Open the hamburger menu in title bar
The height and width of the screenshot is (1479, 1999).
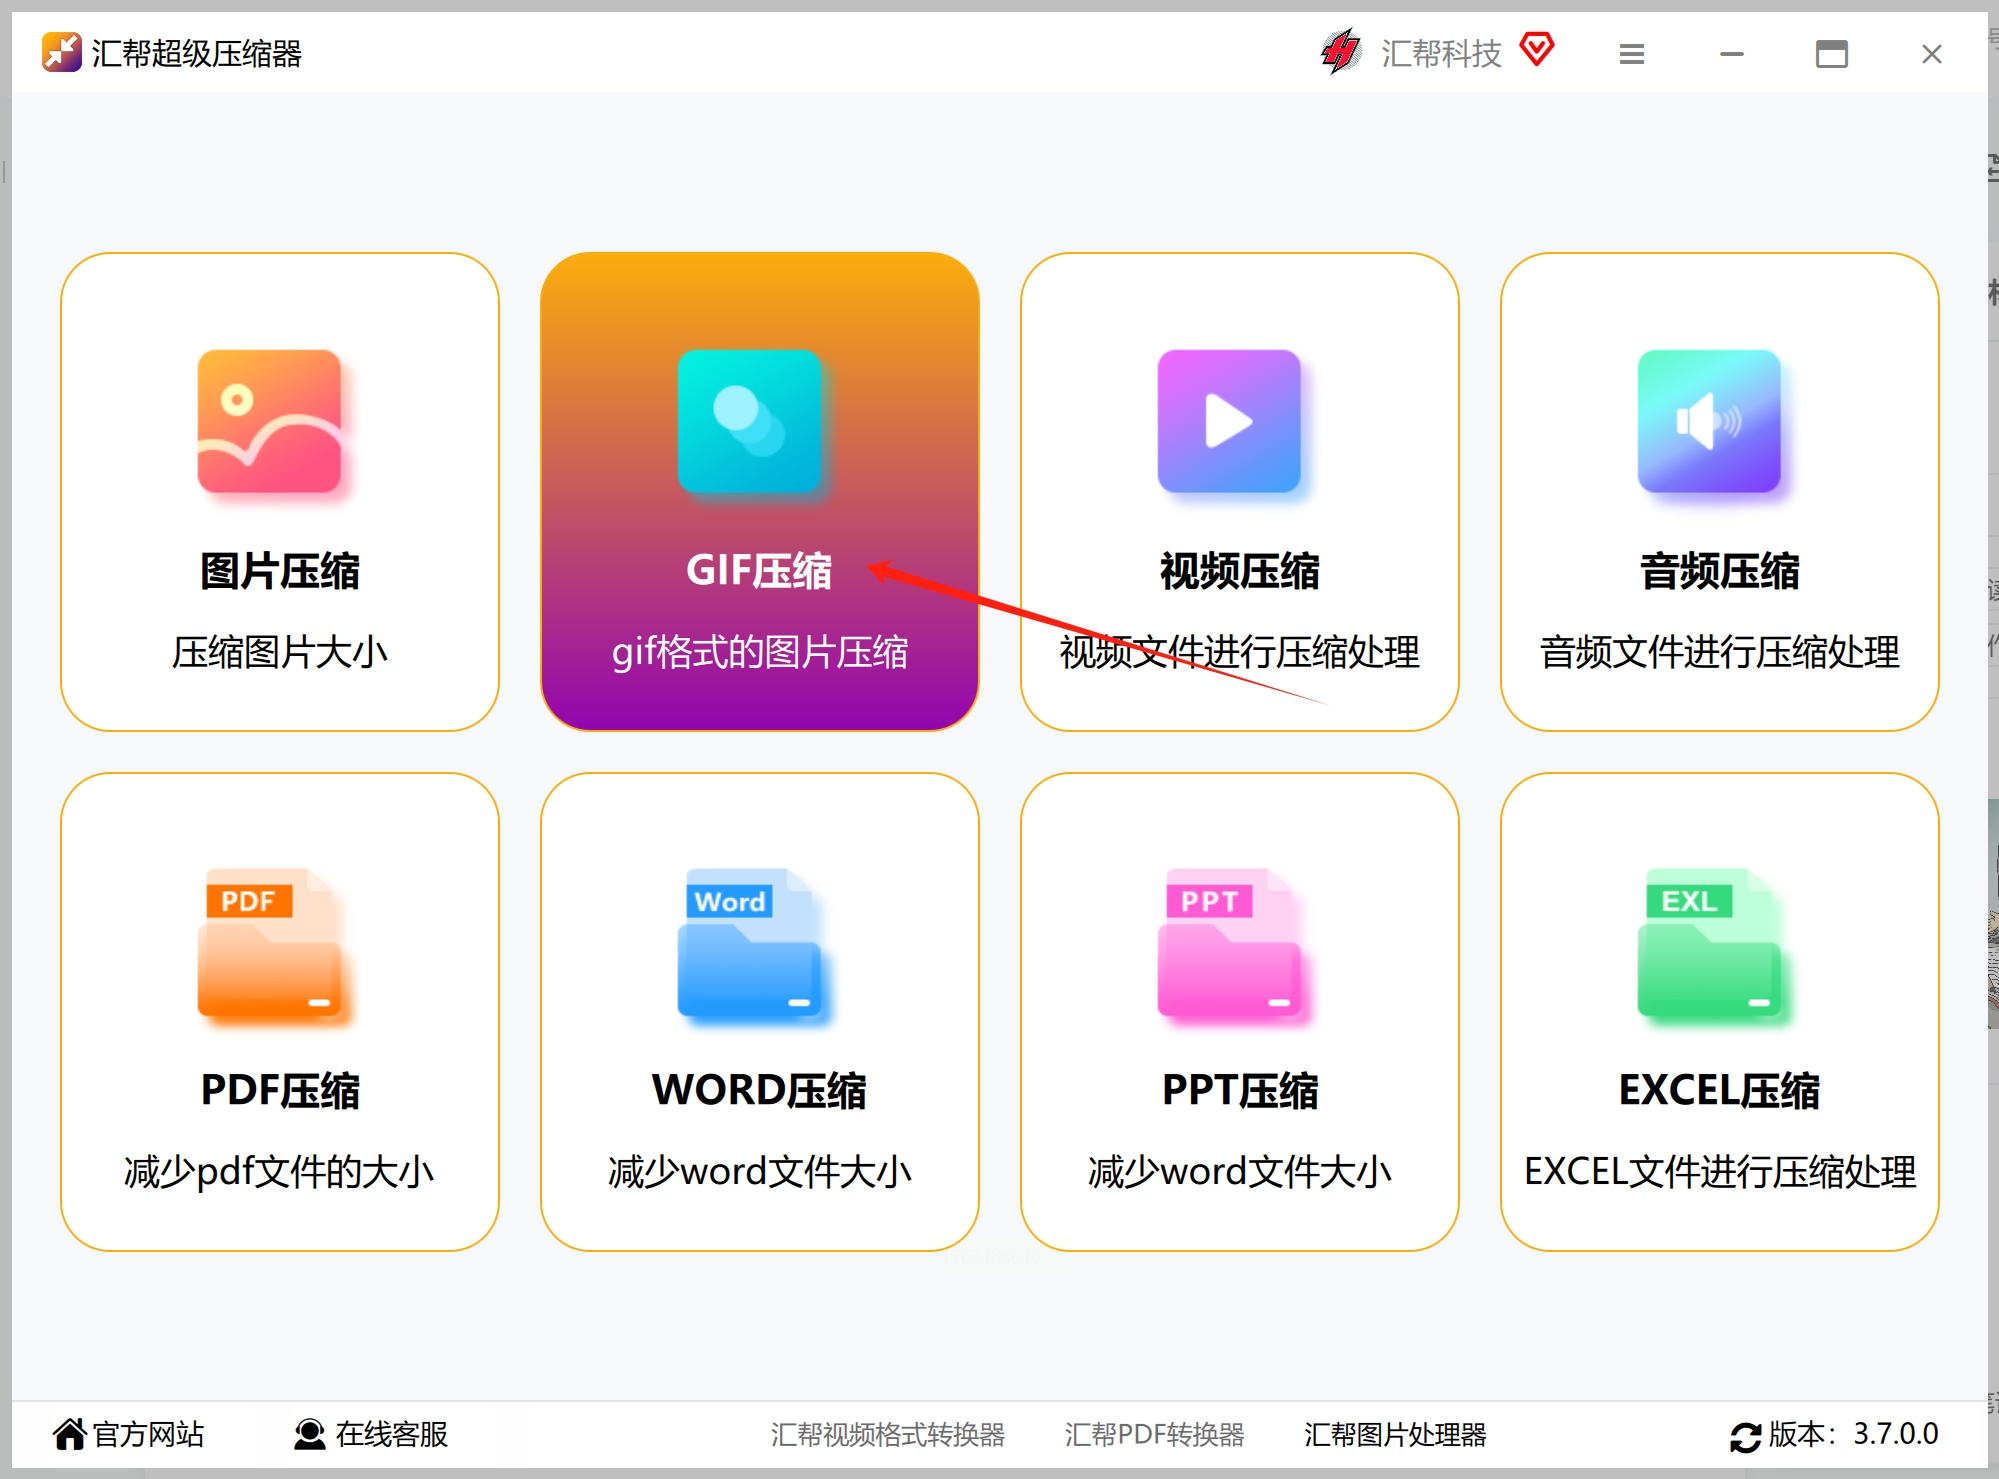tap(1632, 54)
